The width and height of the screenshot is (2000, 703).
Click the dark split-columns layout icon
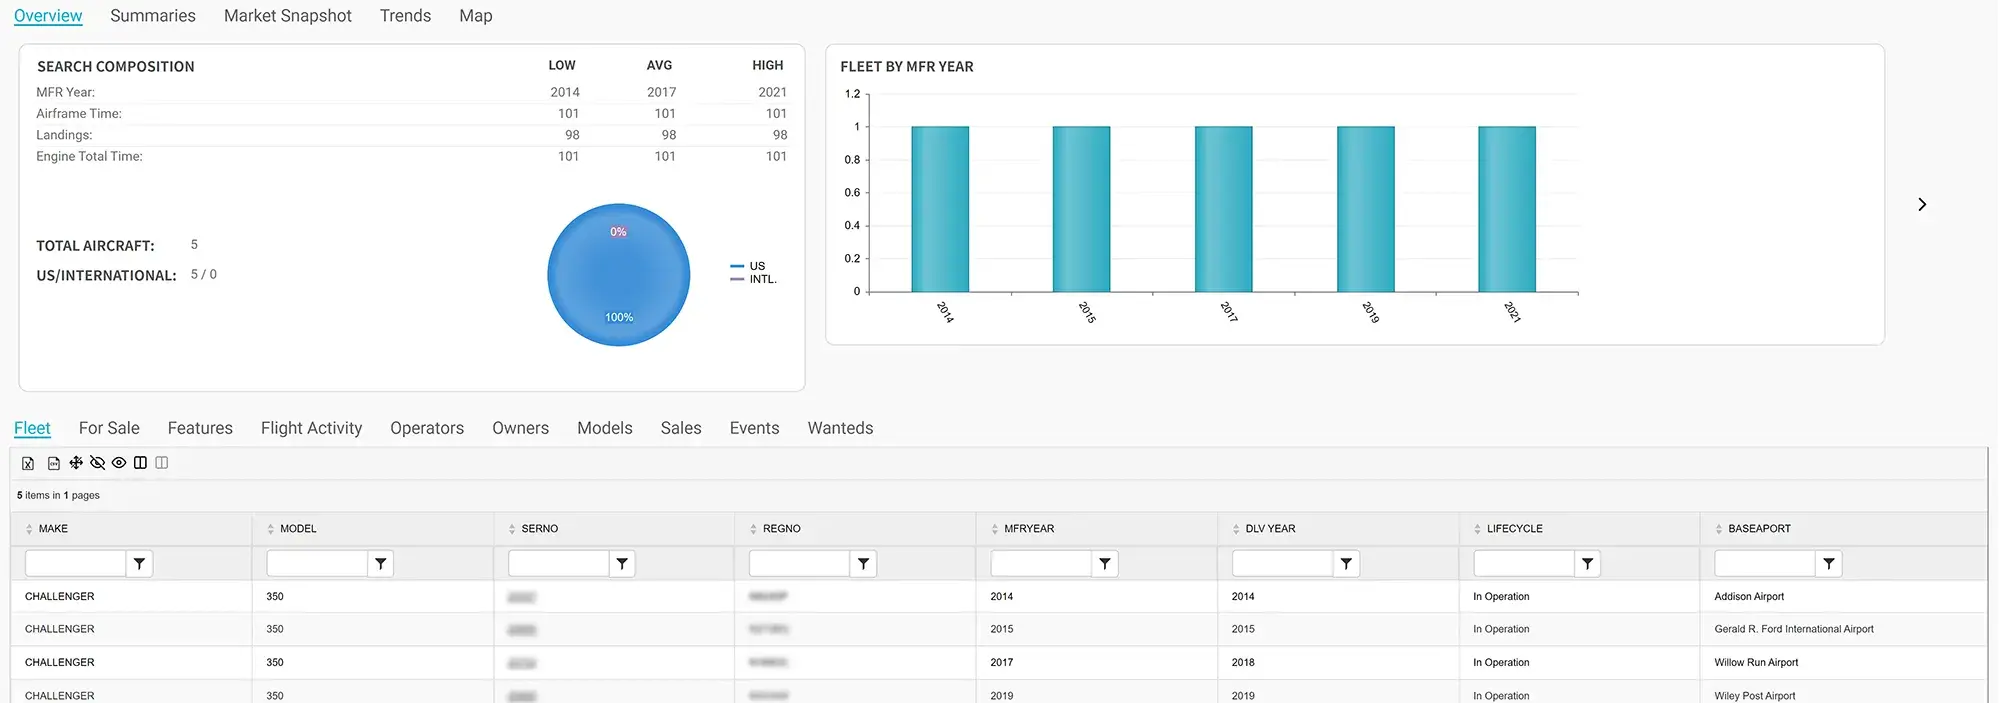(x=140, y=463)
